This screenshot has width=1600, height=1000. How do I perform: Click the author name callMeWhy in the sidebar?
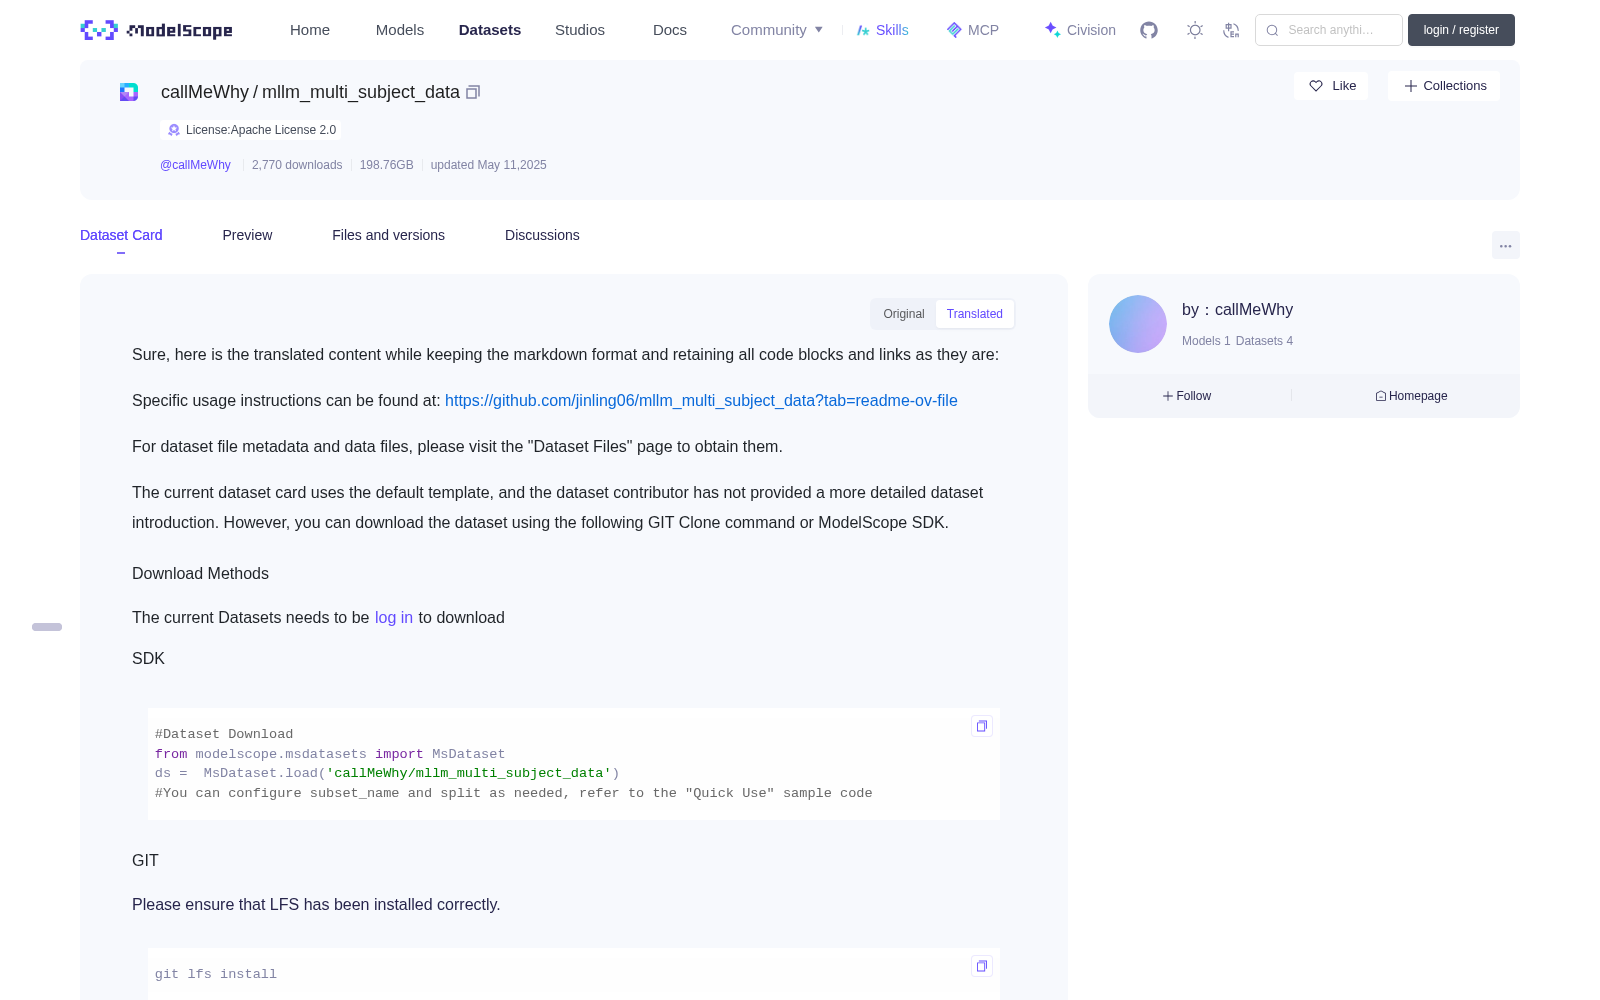[x=1254, y=310]
